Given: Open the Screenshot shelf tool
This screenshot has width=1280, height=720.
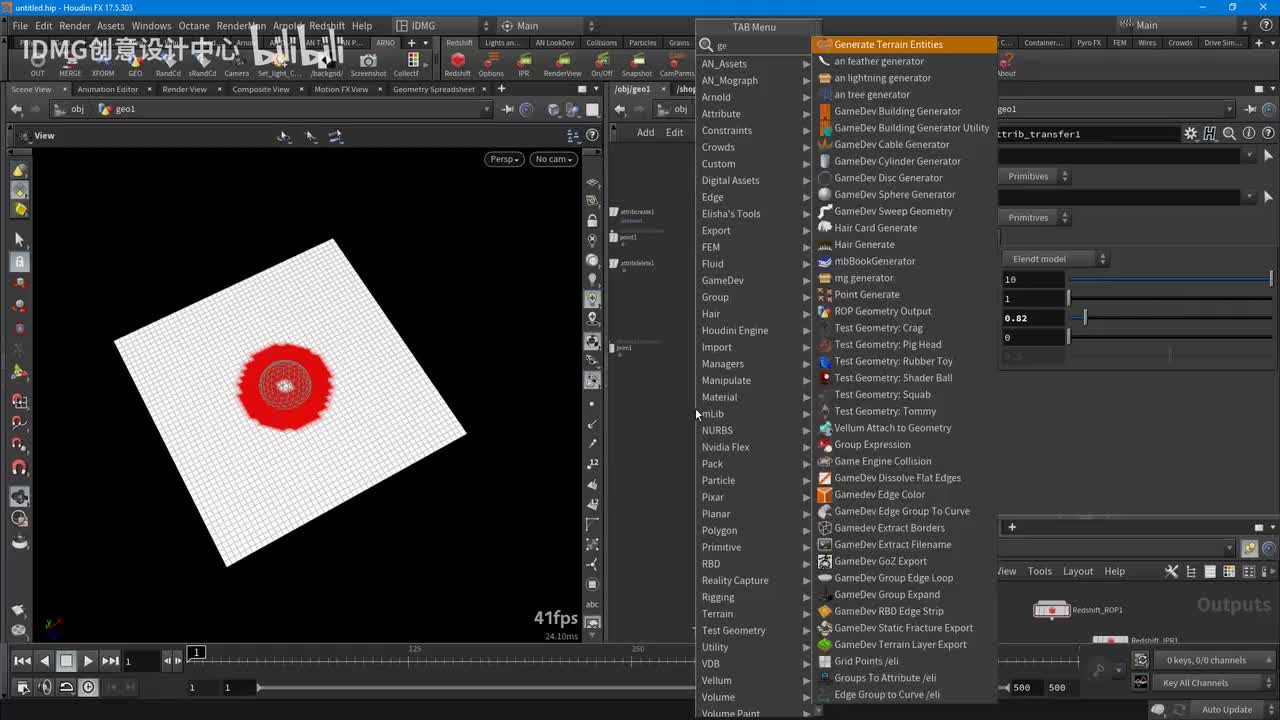Looking at the screenshot, I should pyautogui.click(x=368, y=62).
